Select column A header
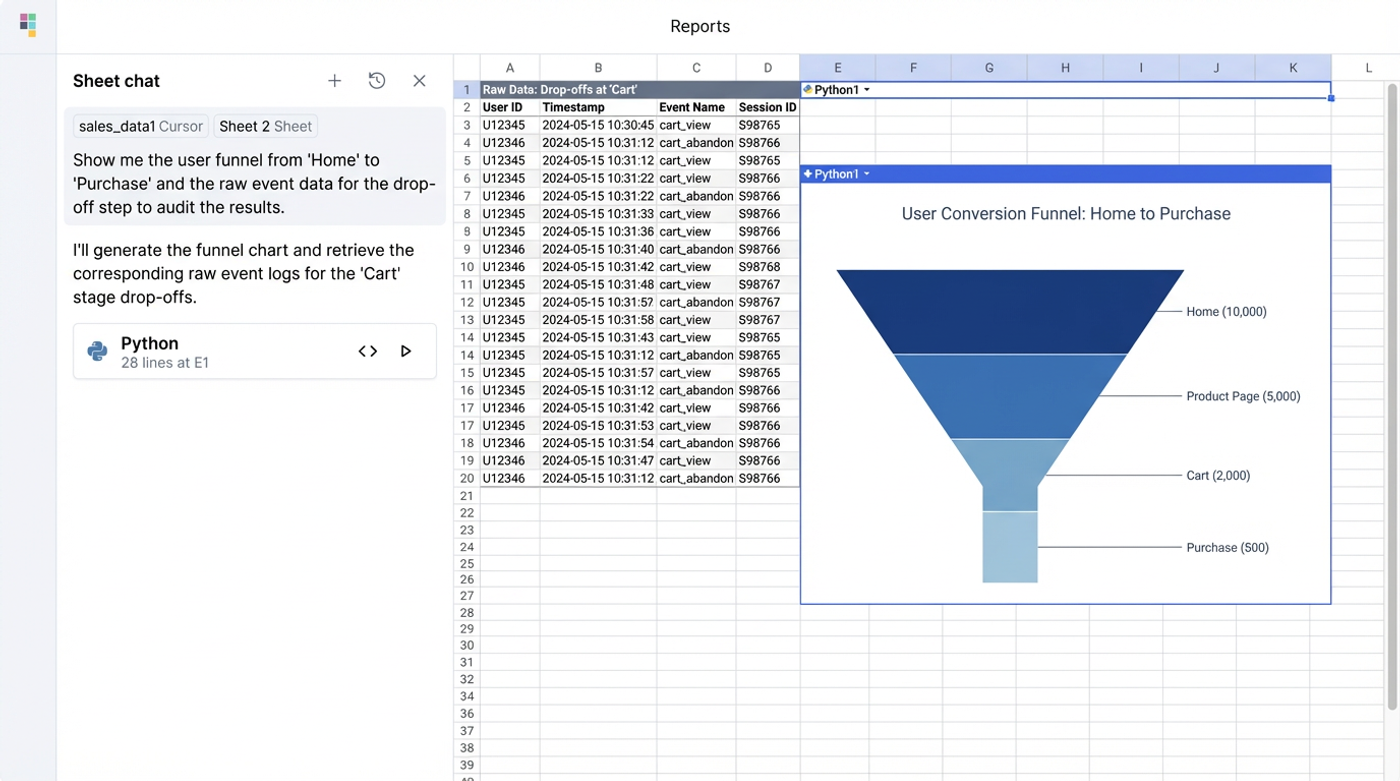Viewport: 1400px width, 781px height. [x=510, y=68]
